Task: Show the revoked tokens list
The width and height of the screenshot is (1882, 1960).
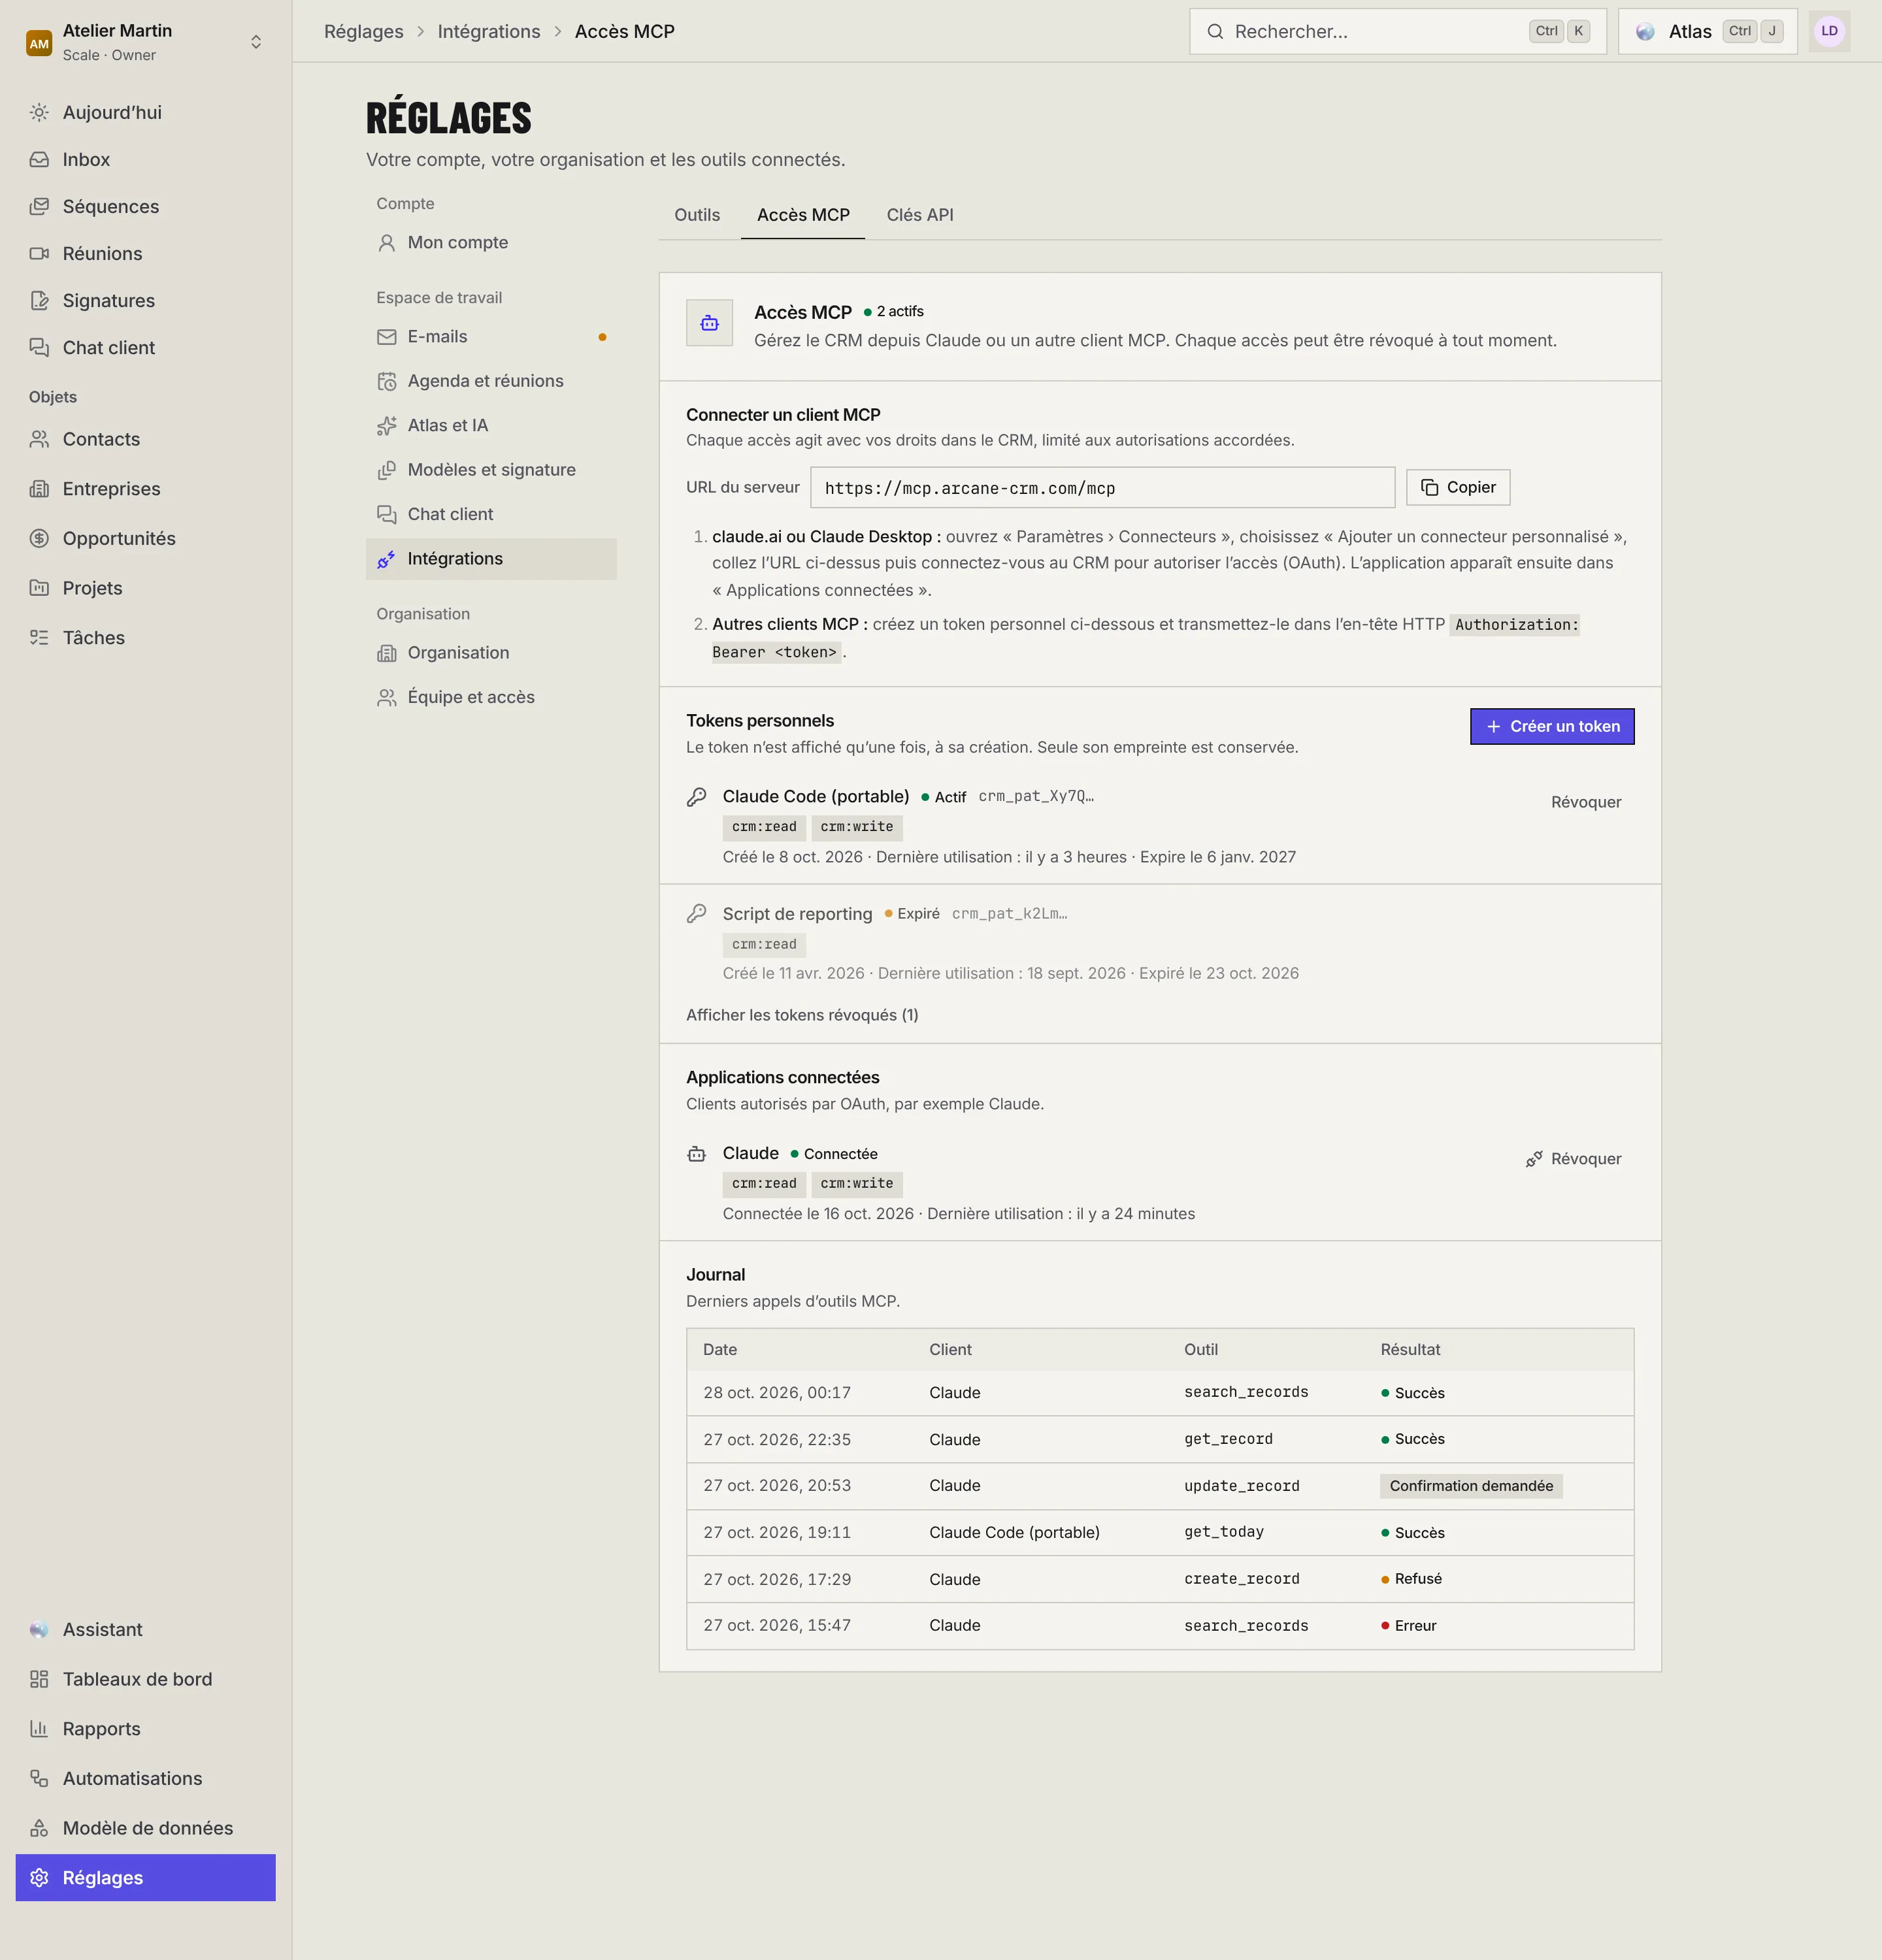Action: (x=802, y=1015)
